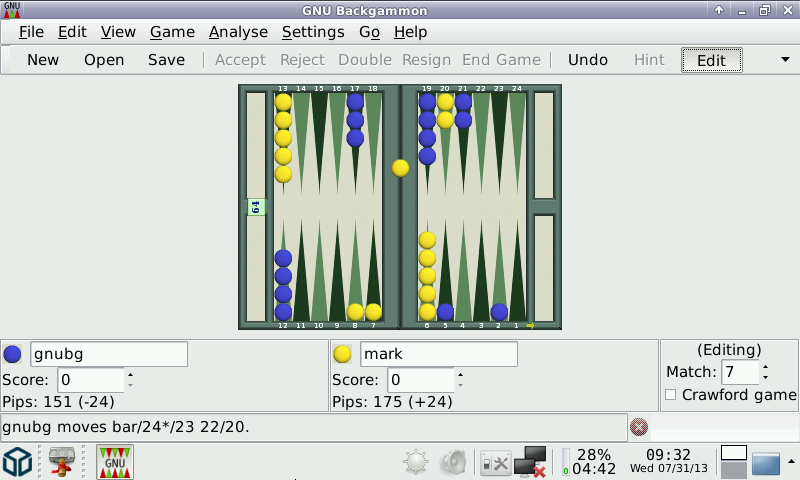Open the speaker volume tray icon
This screenshot has height=480, width=800.
pos(453,462)
